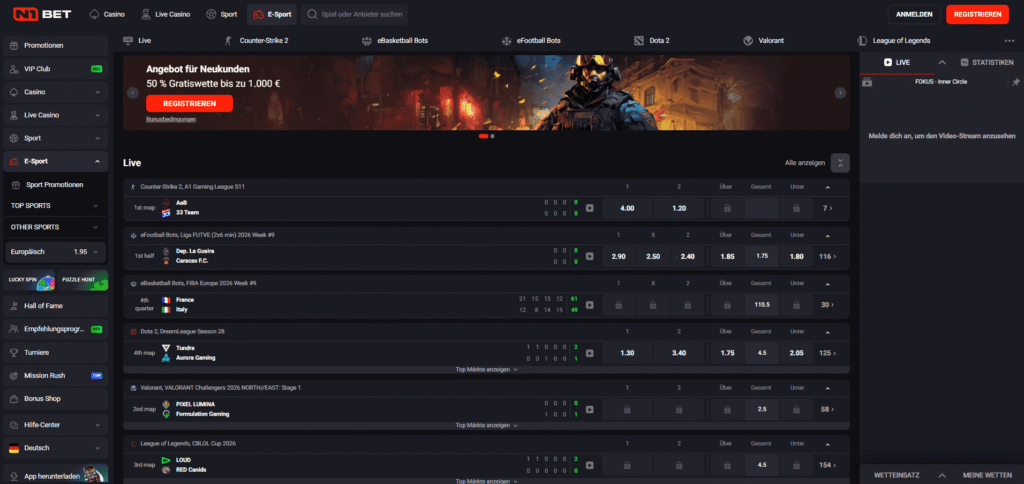This screenshot has width=1024, height=484.
Task: Click the video stream icon for Tundra vs Aurora Gaming
Action: click(x=589, y=353)
